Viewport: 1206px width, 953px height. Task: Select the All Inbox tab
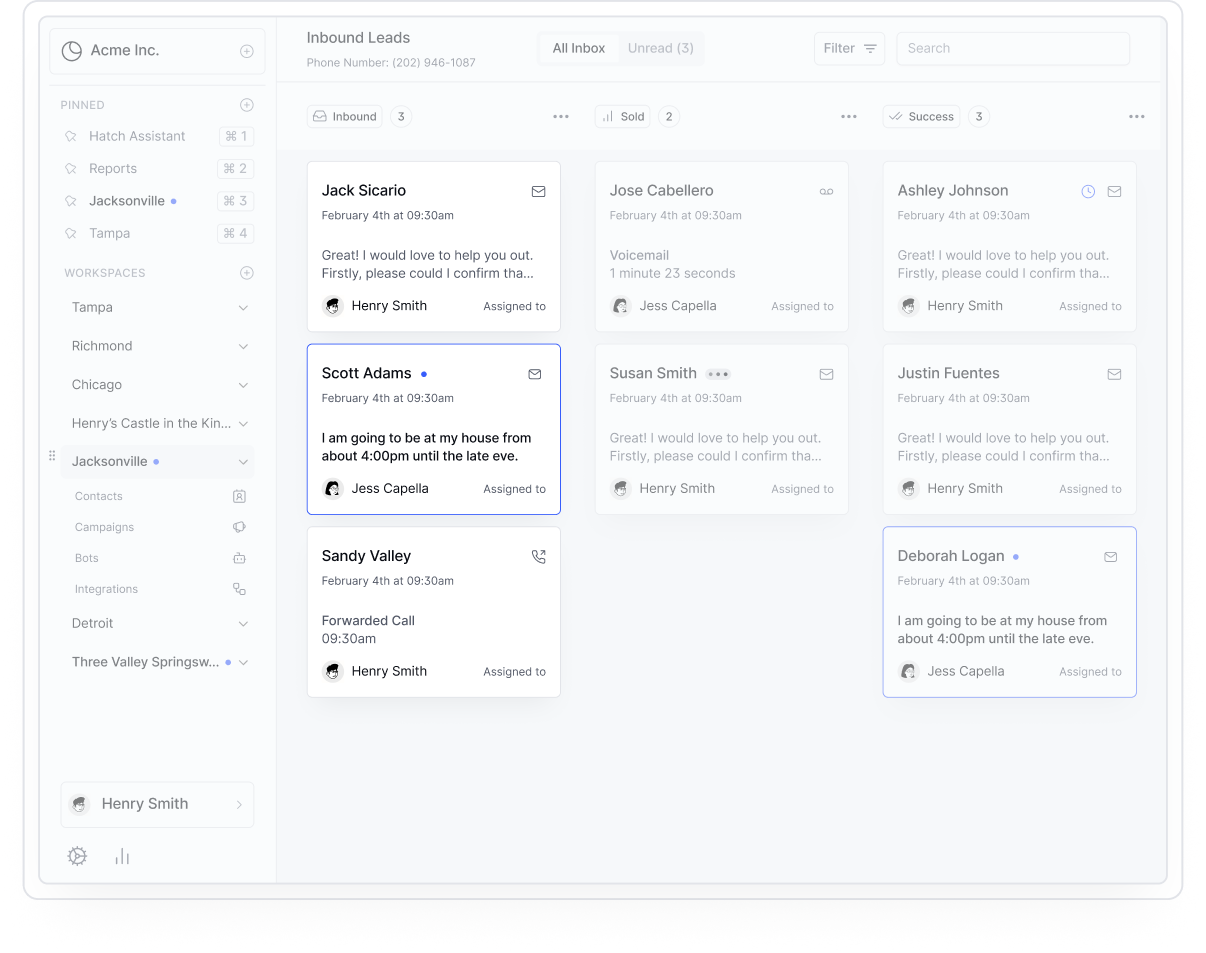(578, 47)
